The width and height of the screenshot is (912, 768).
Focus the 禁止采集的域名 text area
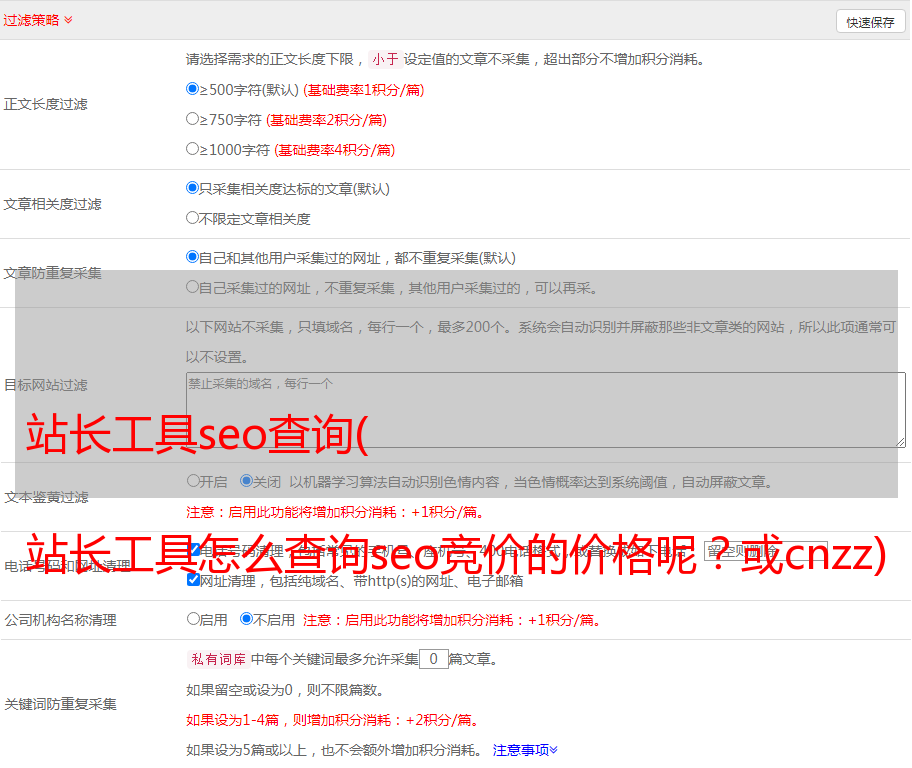pos(546,410)
